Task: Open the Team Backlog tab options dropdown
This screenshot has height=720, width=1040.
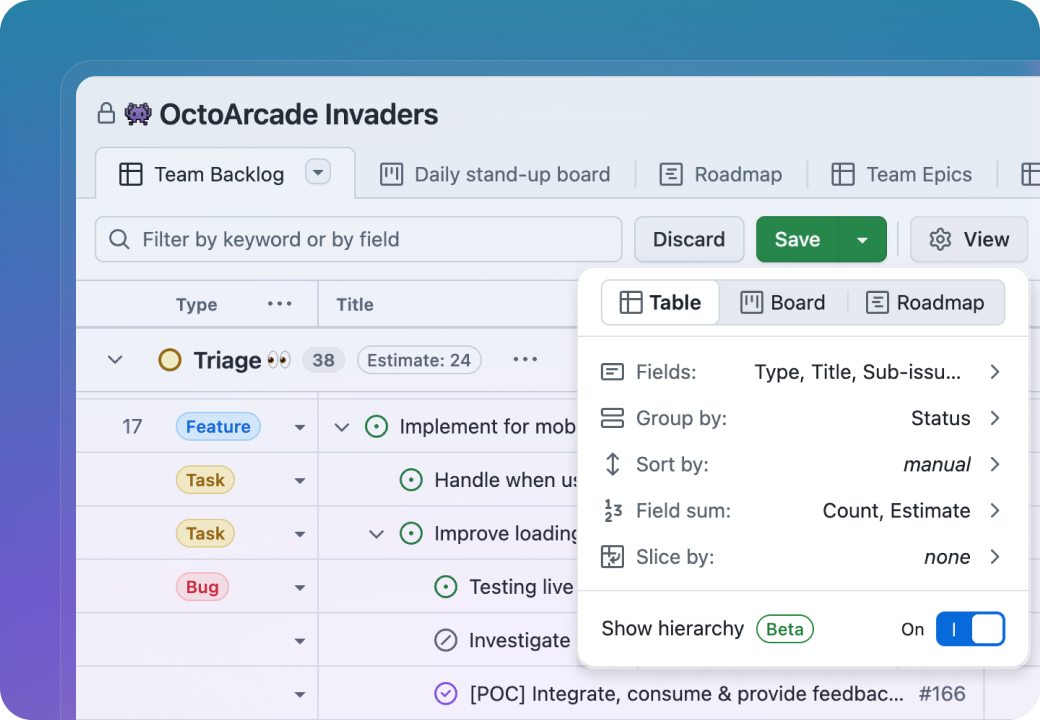Action: pos(317,173)
